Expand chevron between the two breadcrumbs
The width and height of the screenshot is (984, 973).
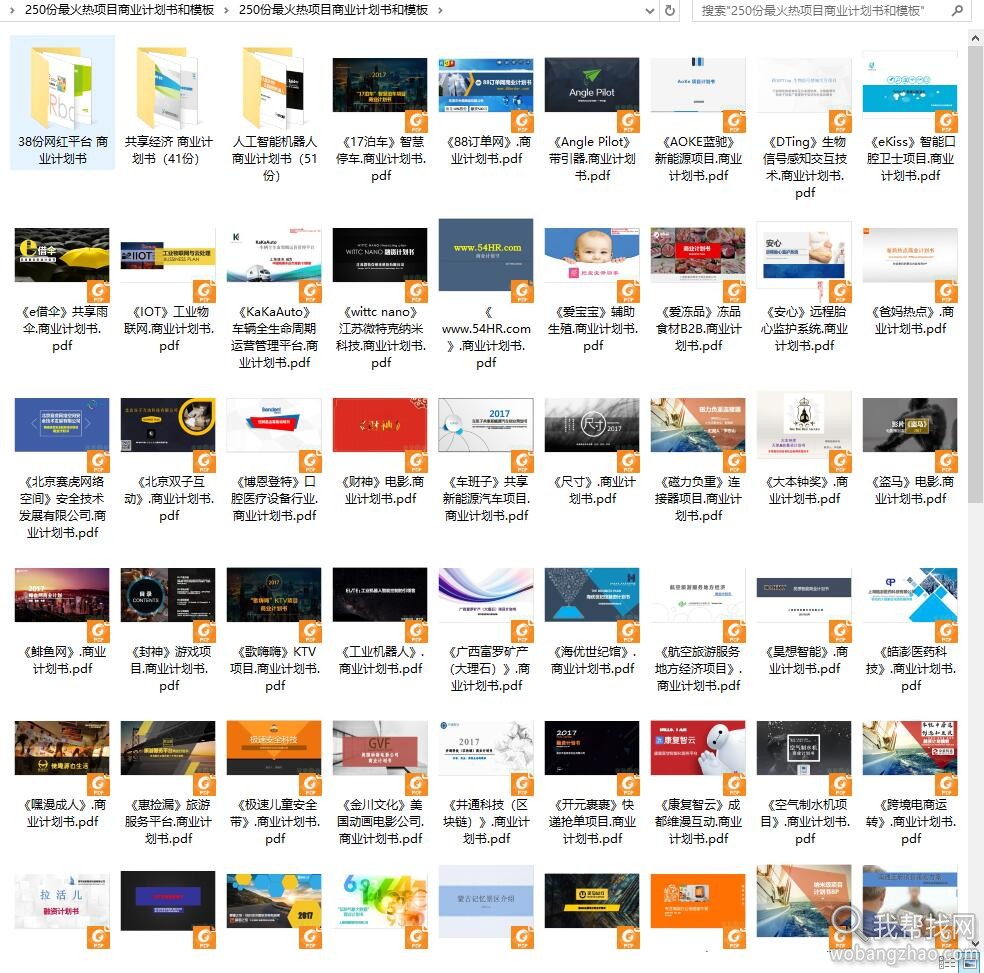pos(226,11)
